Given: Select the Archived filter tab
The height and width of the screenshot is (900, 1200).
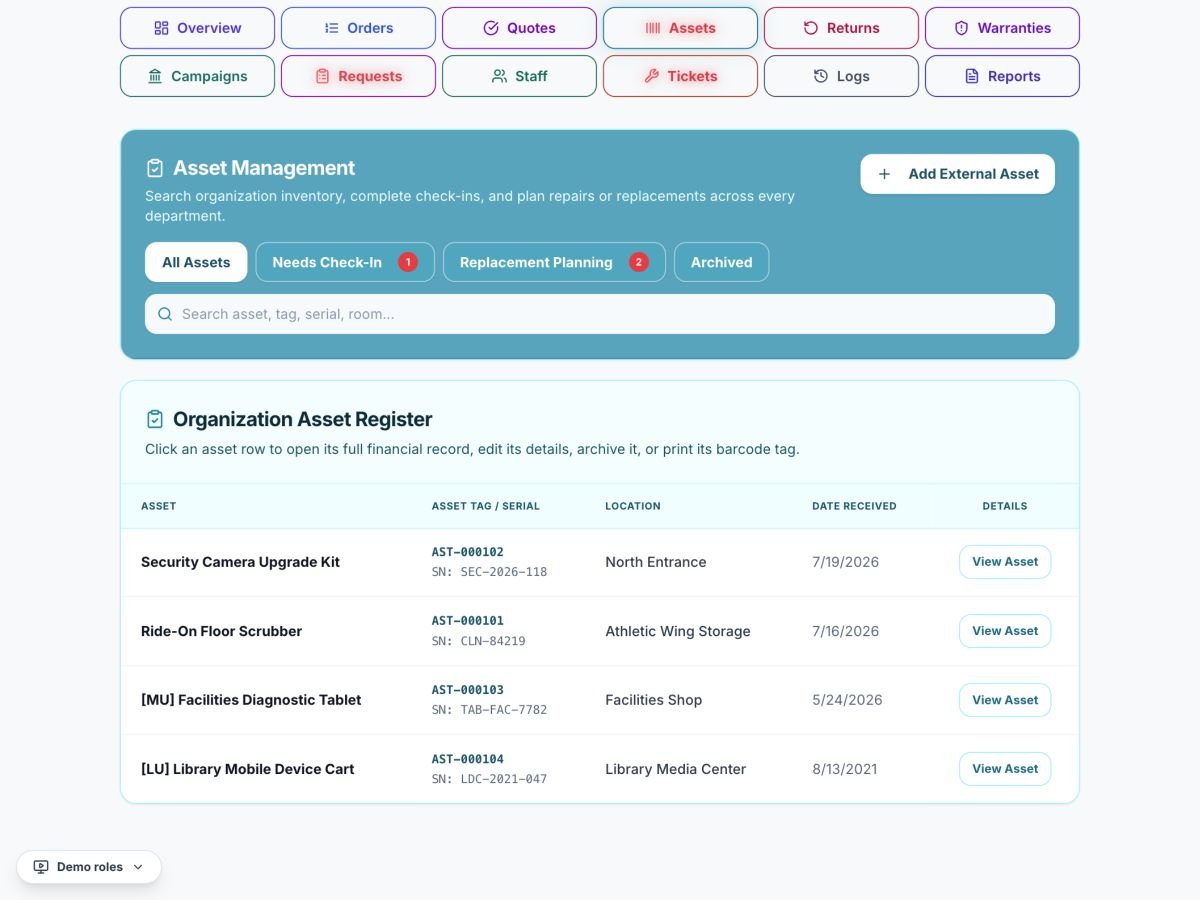Looking at the screenshot, I should click(x=721, y=262).
